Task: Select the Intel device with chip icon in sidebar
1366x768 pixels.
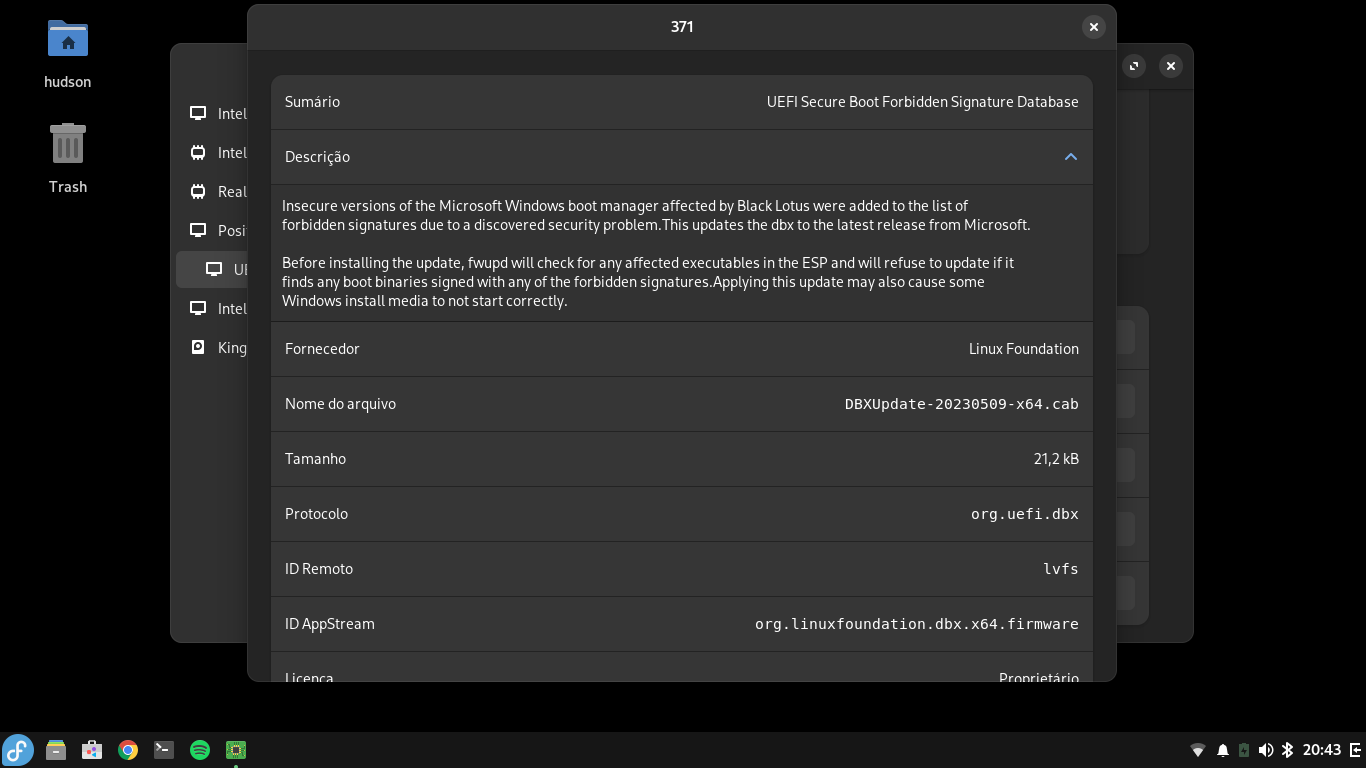Action: point(213,153)
